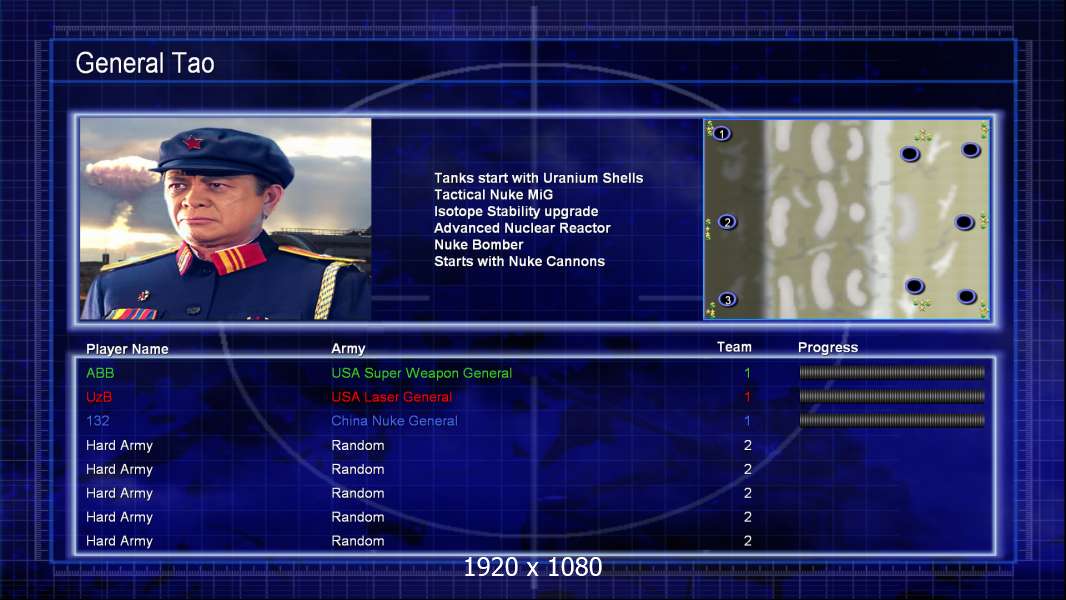Click the battlefield minimap preview
1066x600 pixels.
point(846,219)
